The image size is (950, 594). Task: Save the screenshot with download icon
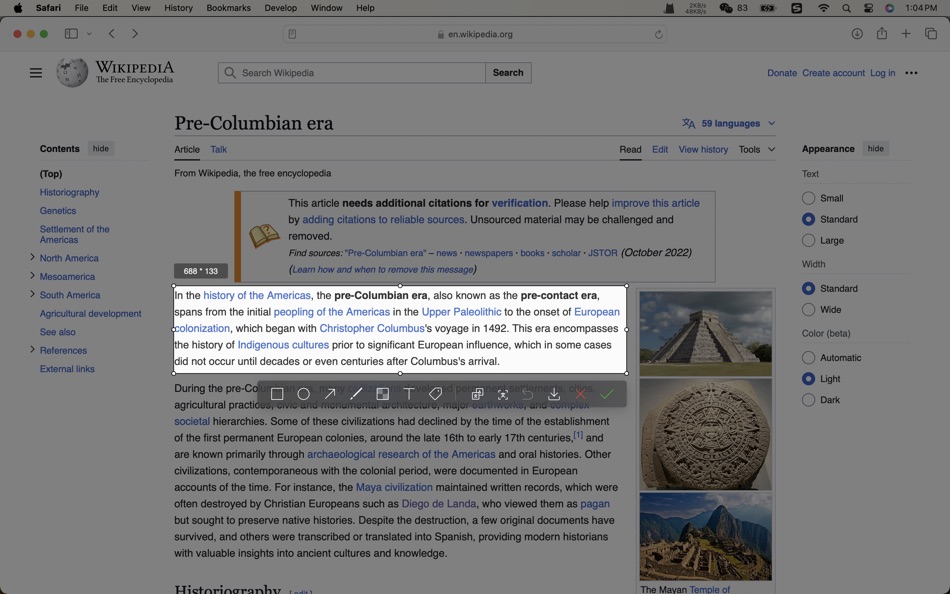[554, 394]
